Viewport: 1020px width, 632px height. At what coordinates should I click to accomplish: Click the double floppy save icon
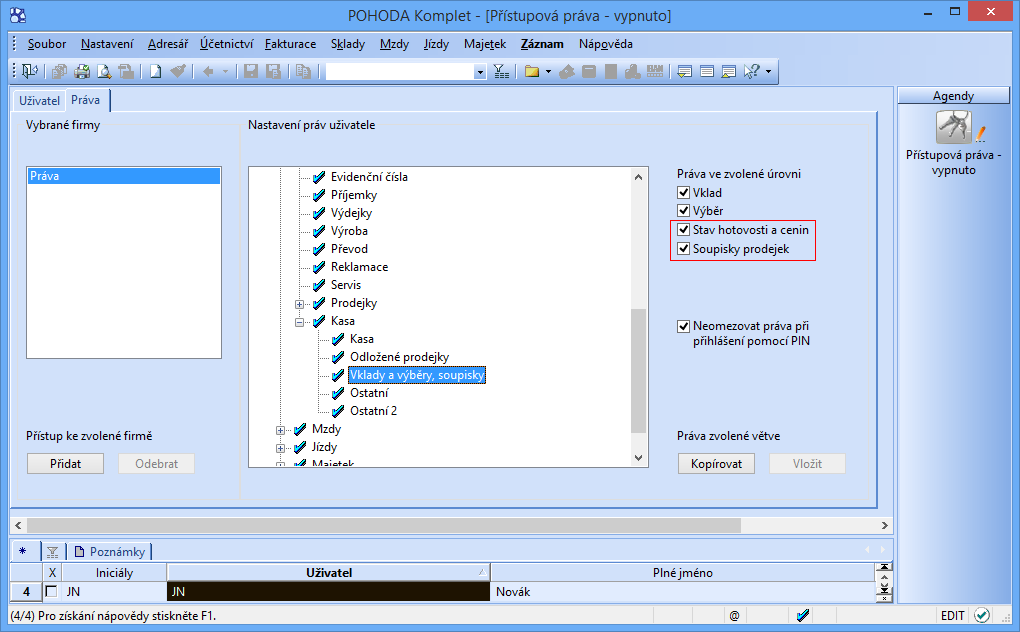(273, 71)
